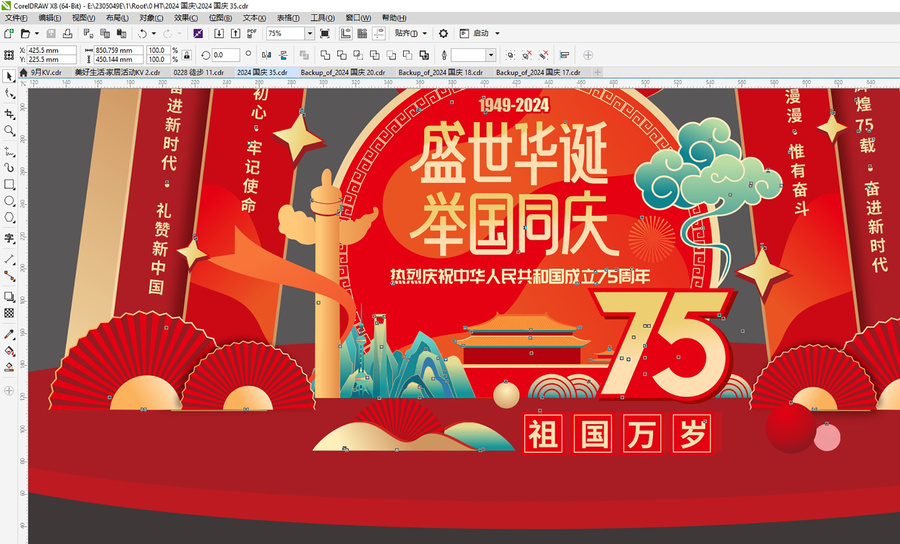Select the Color Eyedropper tool
The height and width of the screenshot is (544, 900).
pos(9,334)
